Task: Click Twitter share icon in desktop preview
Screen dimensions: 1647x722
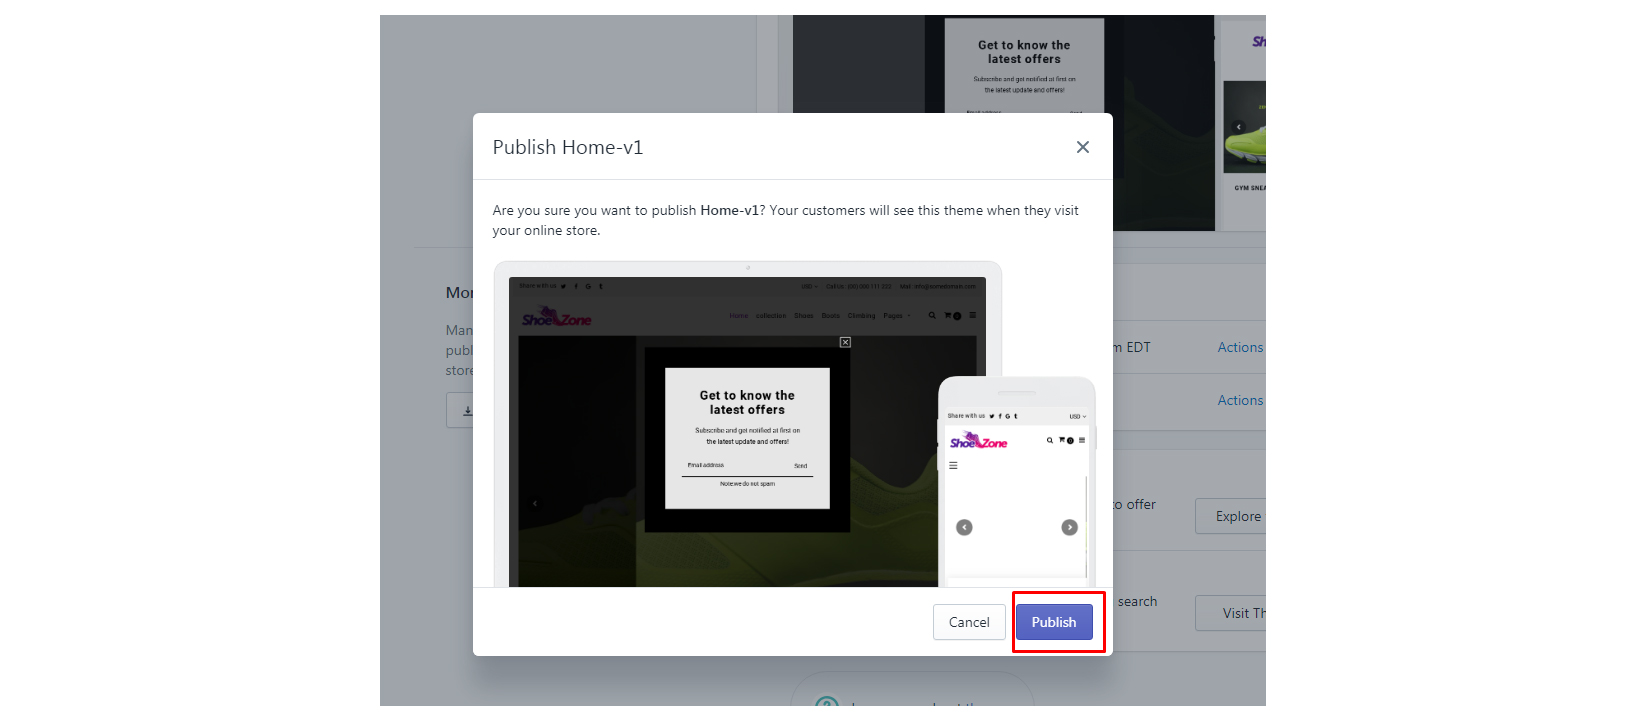Action: click(x=564, y=287)
